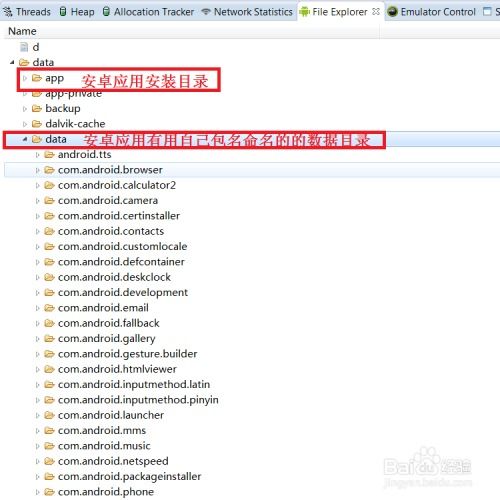Screen dimensions: 500x500
Task: Select the com.android.launcher folder
Action: coord(111,415)
